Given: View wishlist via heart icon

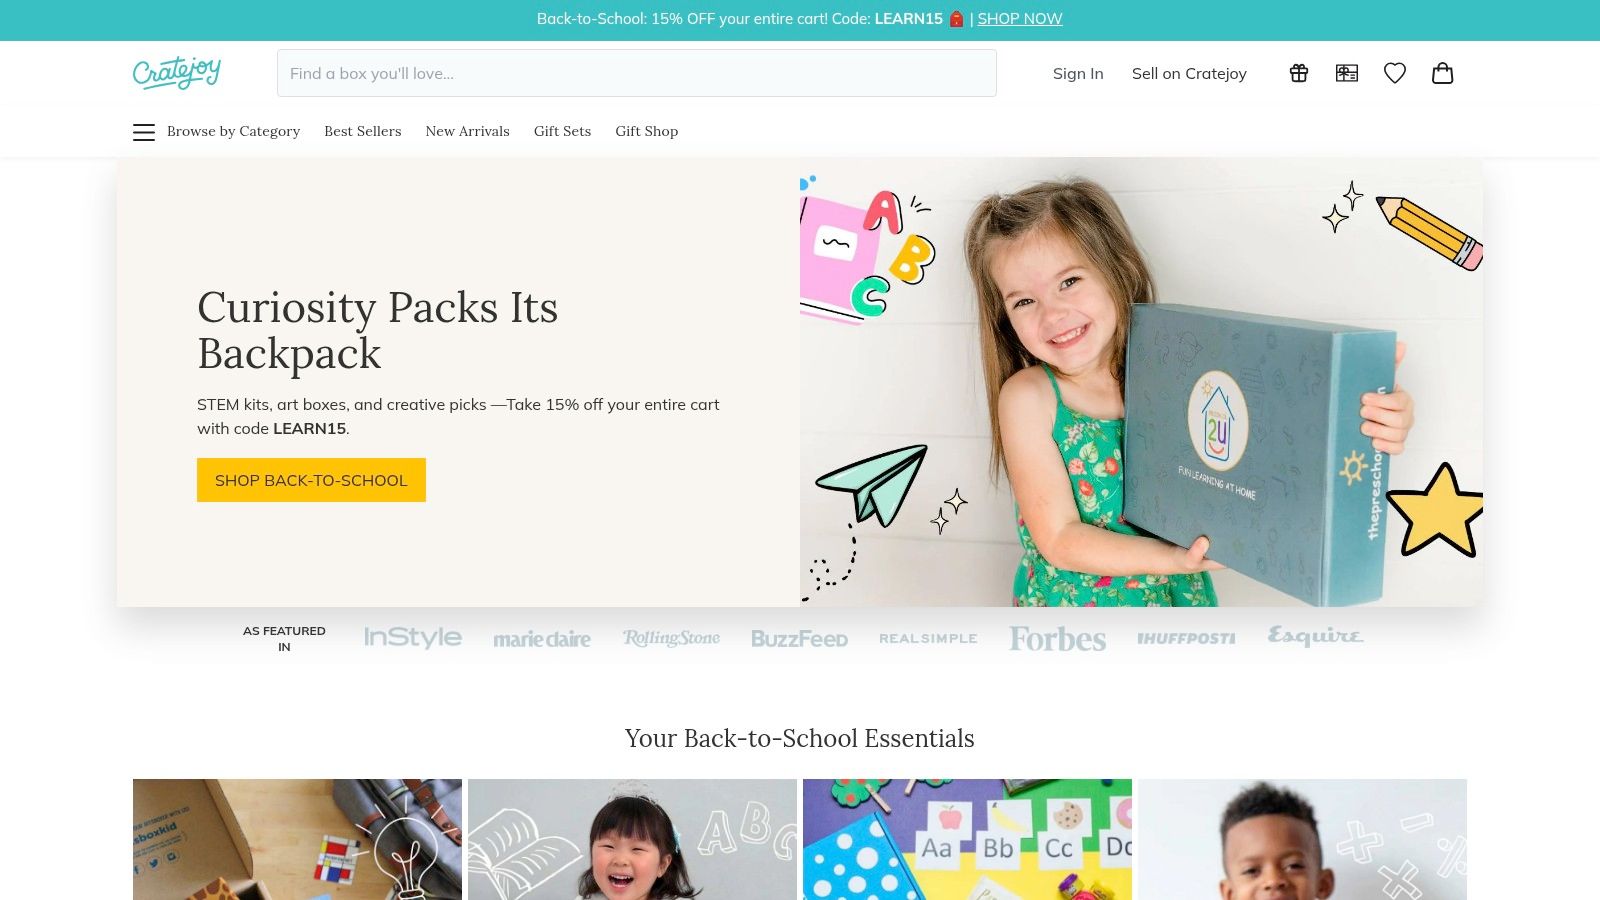Looking at the screenshot, I should 1395,73.
